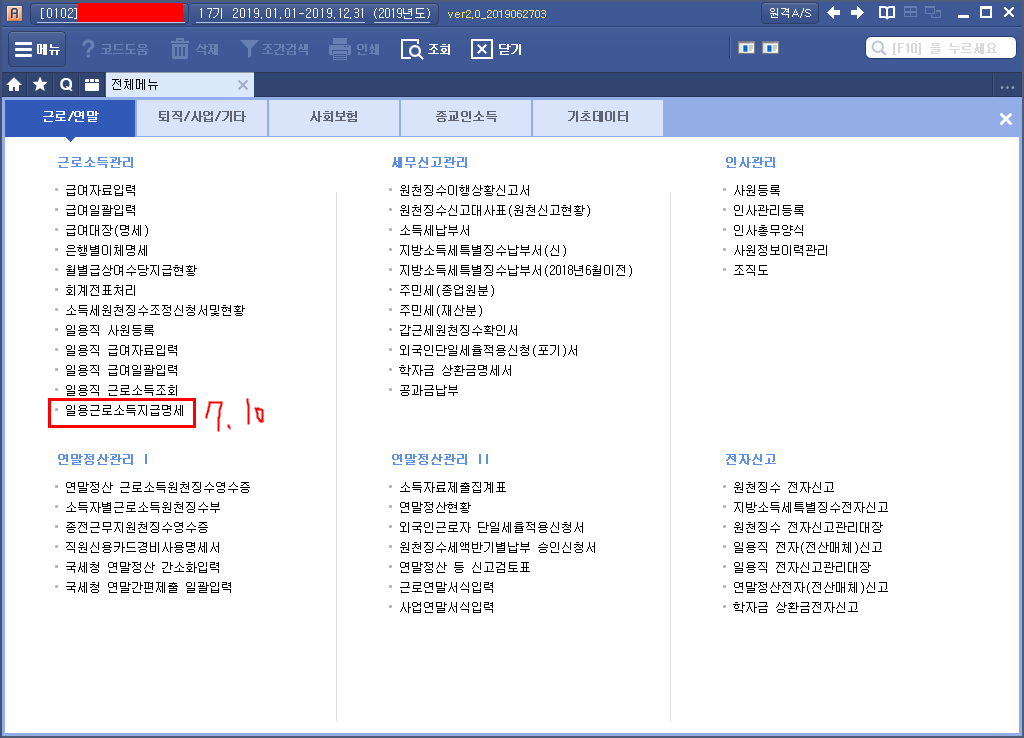The image size is (1024, 738).
Task: Click the 원격A/S remote support button
Action: (x=790, y=12)
